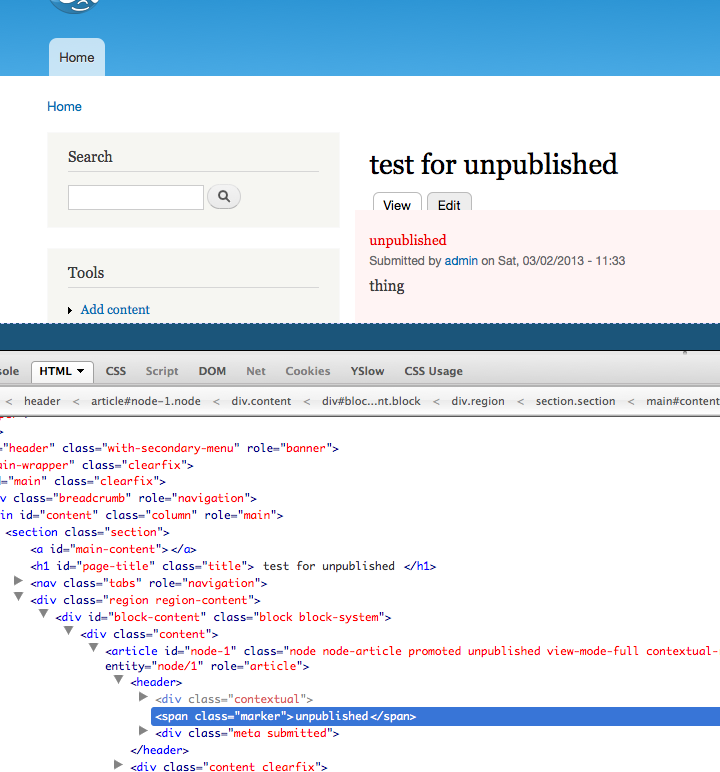Open the HTML panel dropdown arrow
This screenshot has width=720, height=772.
coord(80,371)
